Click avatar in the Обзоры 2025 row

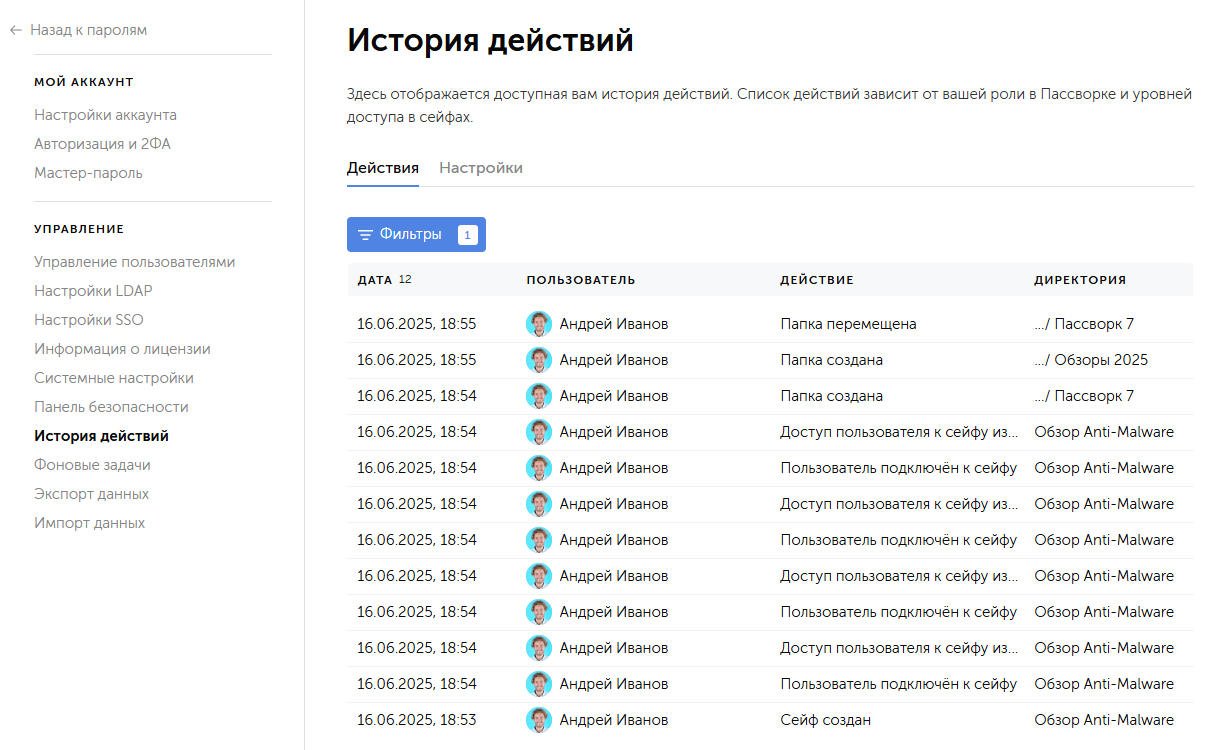(539, 360)
